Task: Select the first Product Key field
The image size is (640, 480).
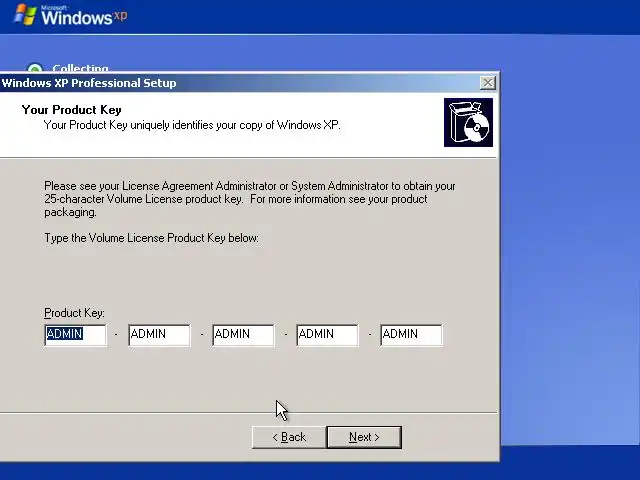Action: [76, 335]
